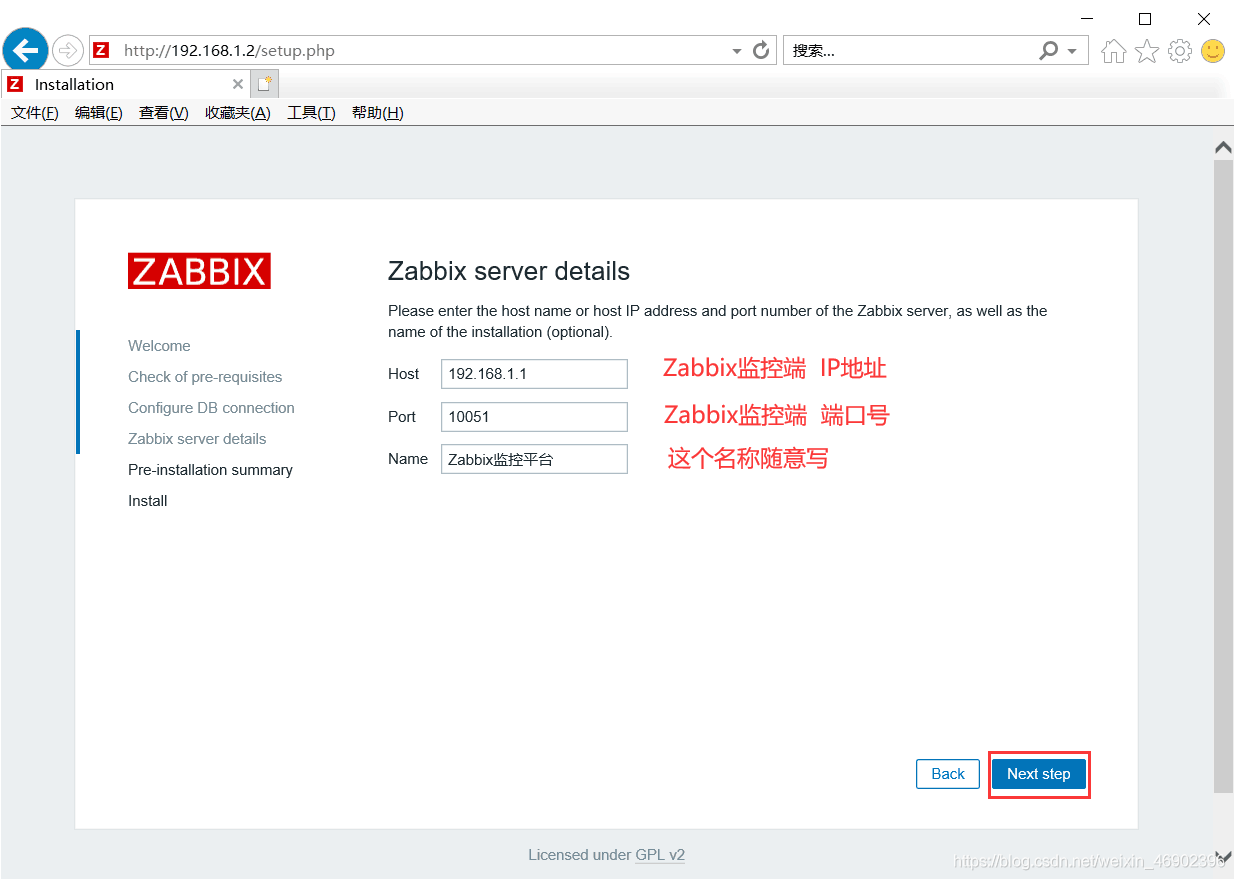Select the Install step

147,501
